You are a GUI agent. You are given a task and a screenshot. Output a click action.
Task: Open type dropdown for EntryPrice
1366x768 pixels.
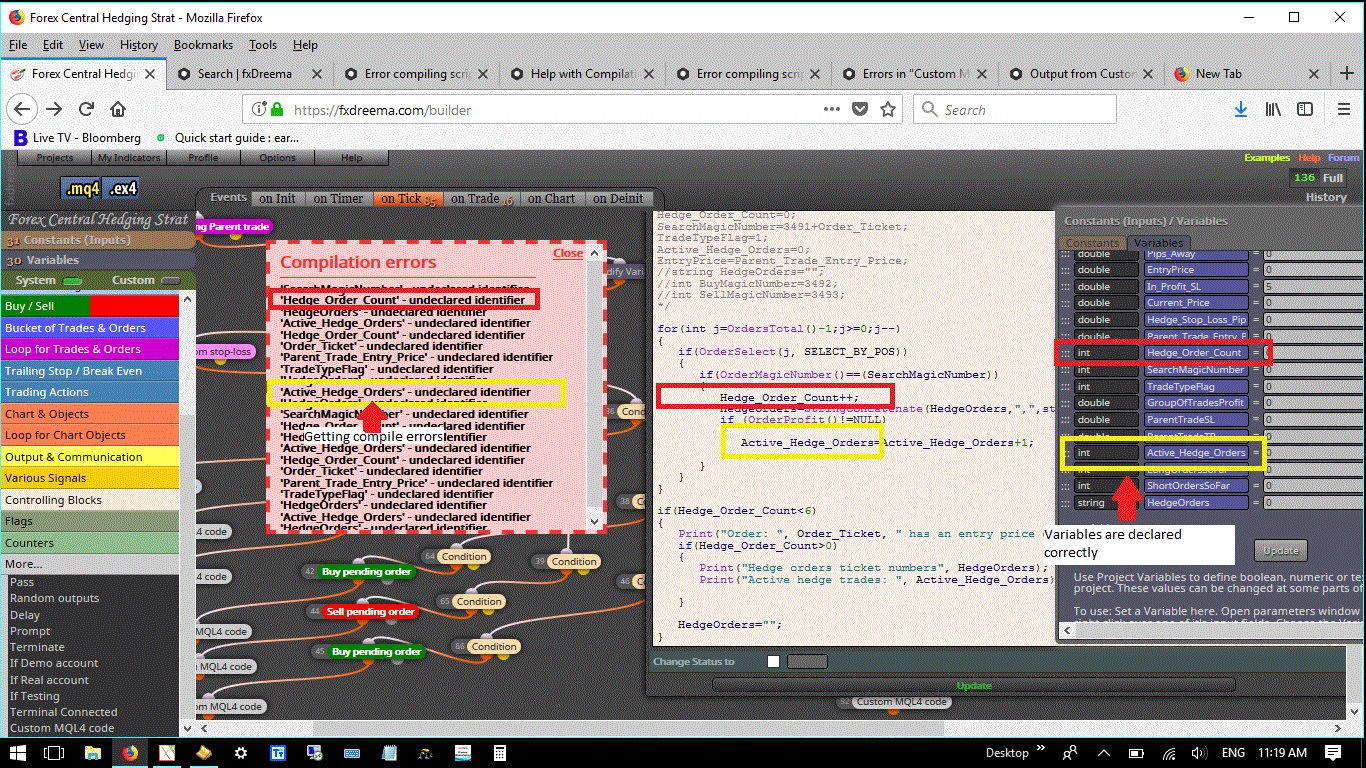coord(1107,269)
